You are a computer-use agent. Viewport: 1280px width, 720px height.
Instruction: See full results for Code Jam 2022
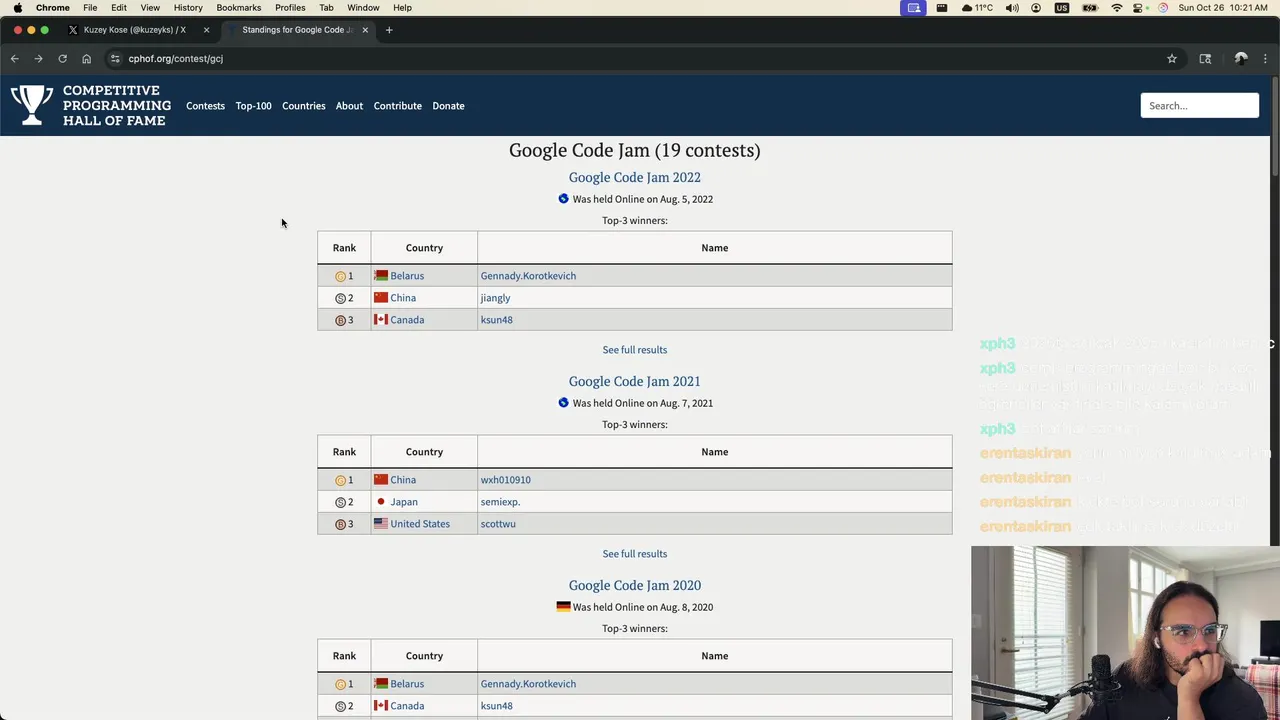(634, 350)
